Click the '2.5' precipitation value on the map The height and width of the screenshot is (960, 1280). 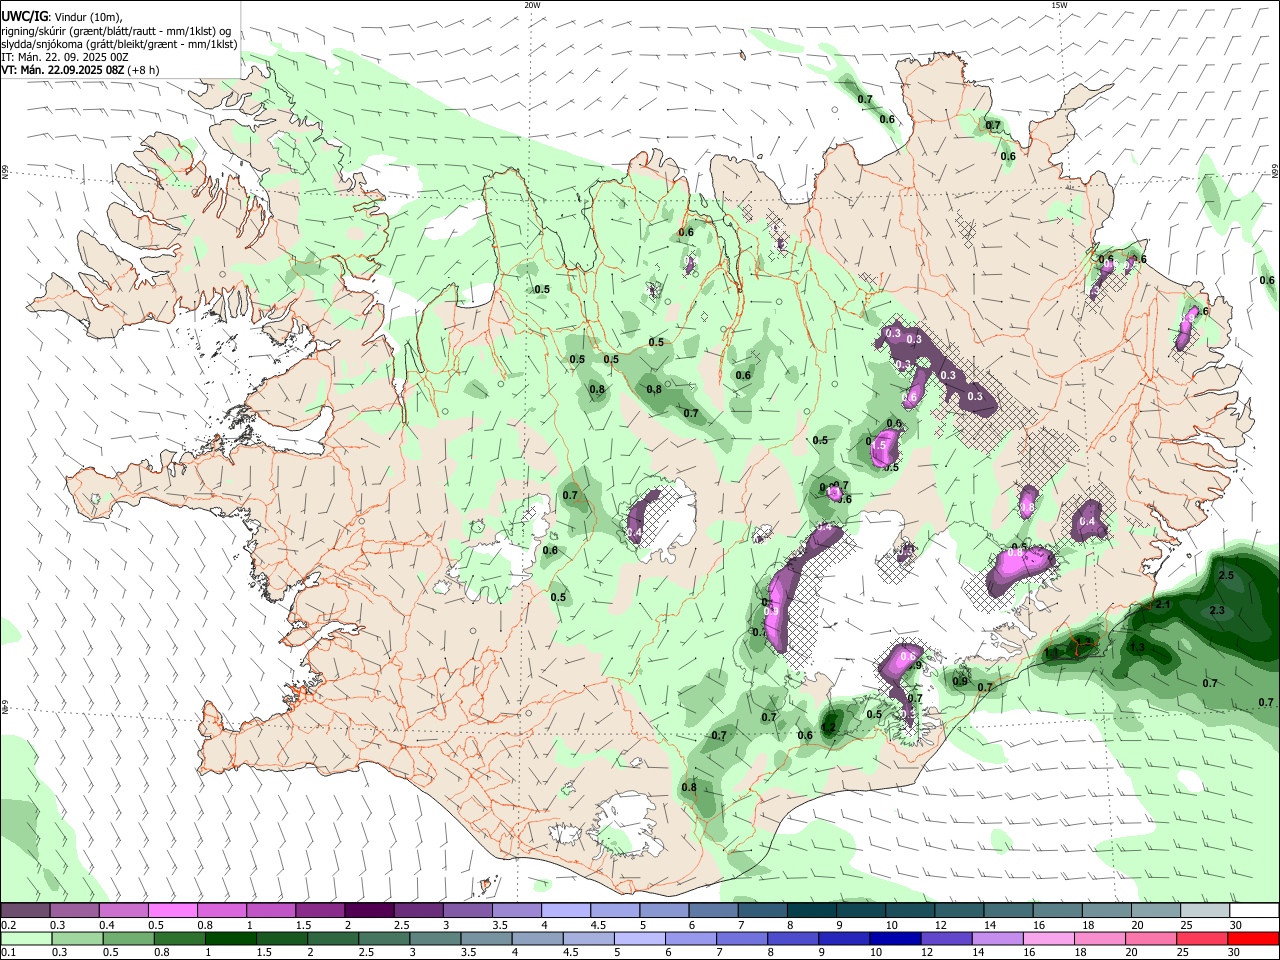point(1226,575)
